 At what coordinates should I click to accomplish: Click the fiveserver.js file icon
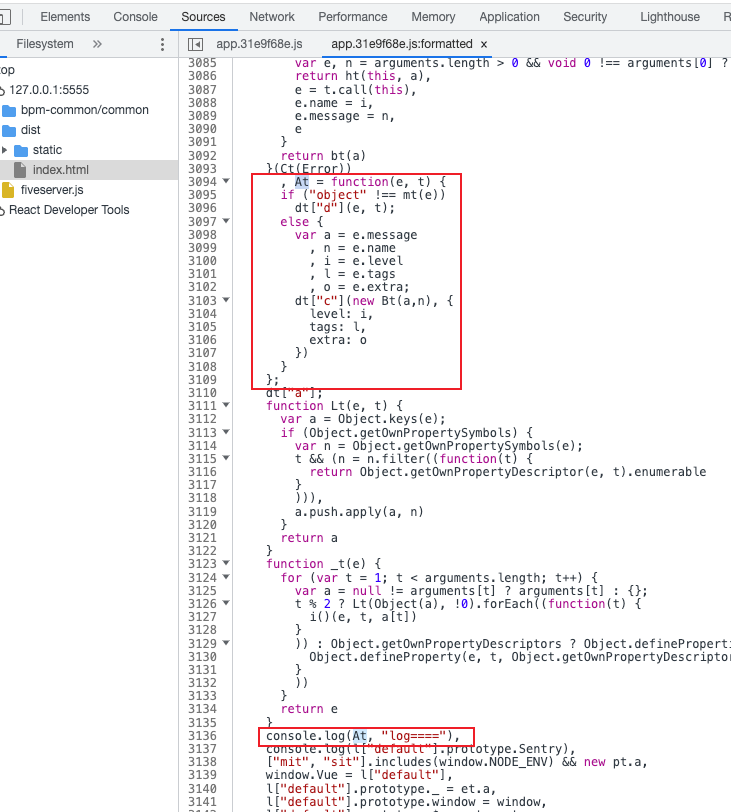pyautogui.click(x=9, y=190)
